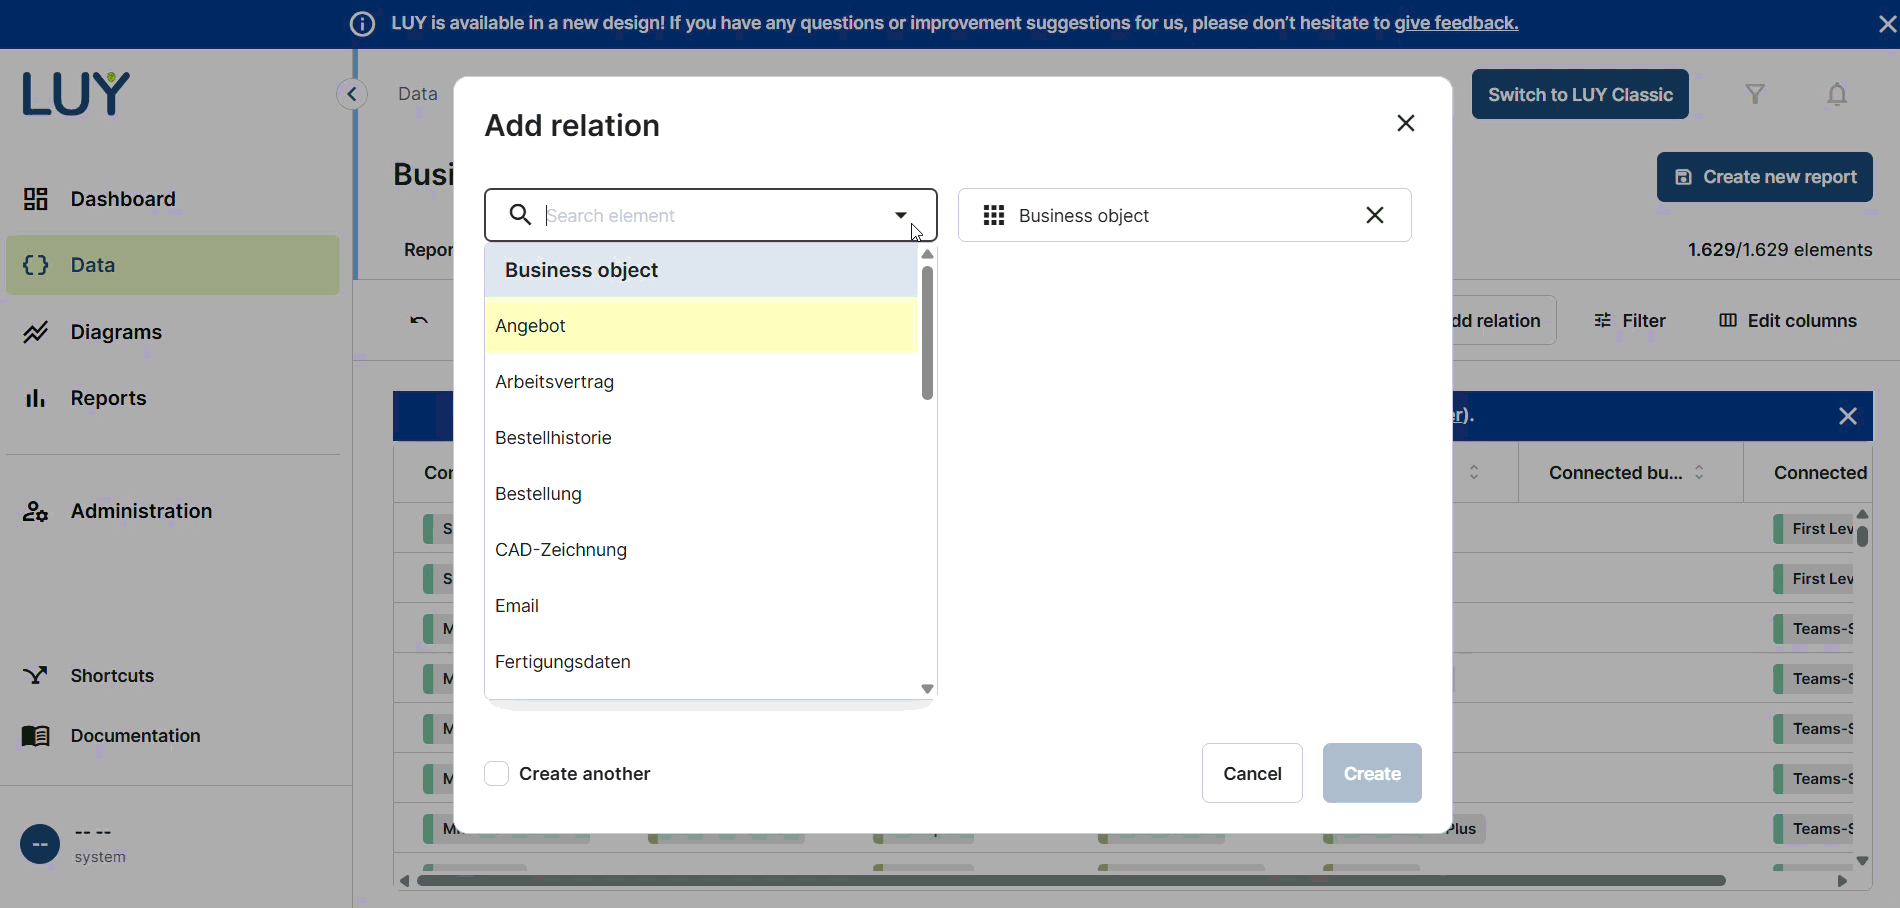Select the Diagrams icon in the sidebar
Image resolution: width=1900 pixels, height=908 pixels.
(x=35, y=331)
